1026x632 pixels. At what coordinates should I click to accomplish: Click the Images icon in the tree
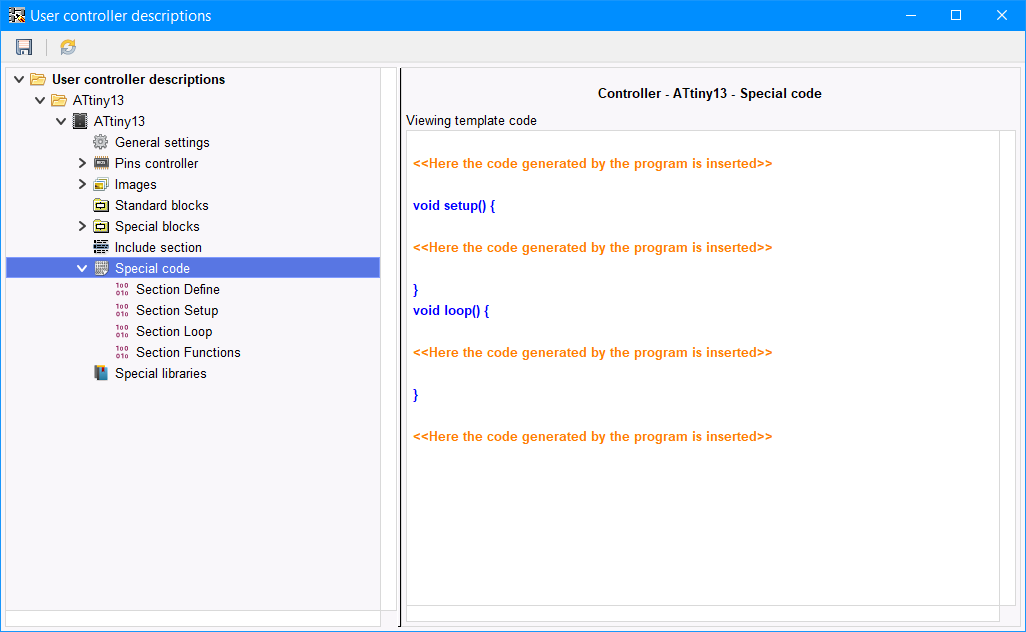pyautogui.click(x=101, y=184)
